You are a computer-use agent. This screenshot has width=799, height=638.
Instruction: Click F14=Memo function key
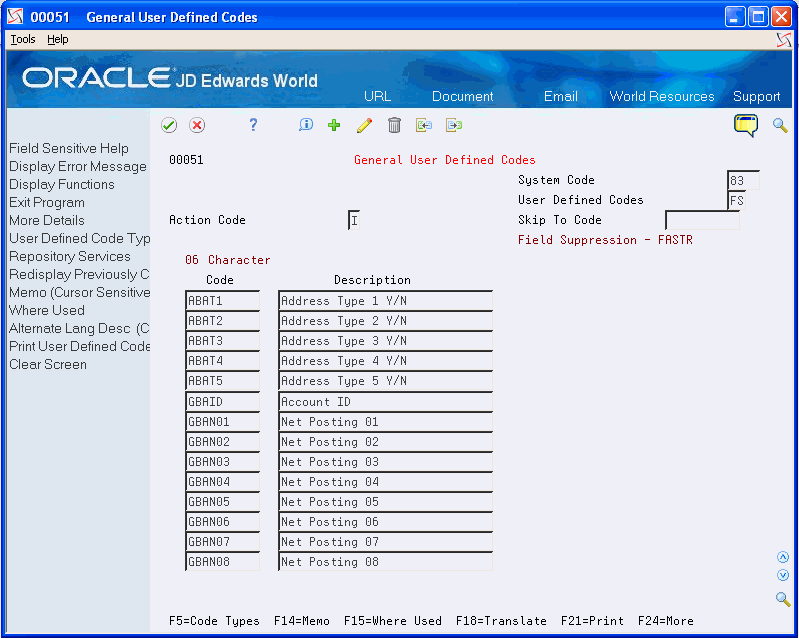pyautogui.click(x=302, y=621)
